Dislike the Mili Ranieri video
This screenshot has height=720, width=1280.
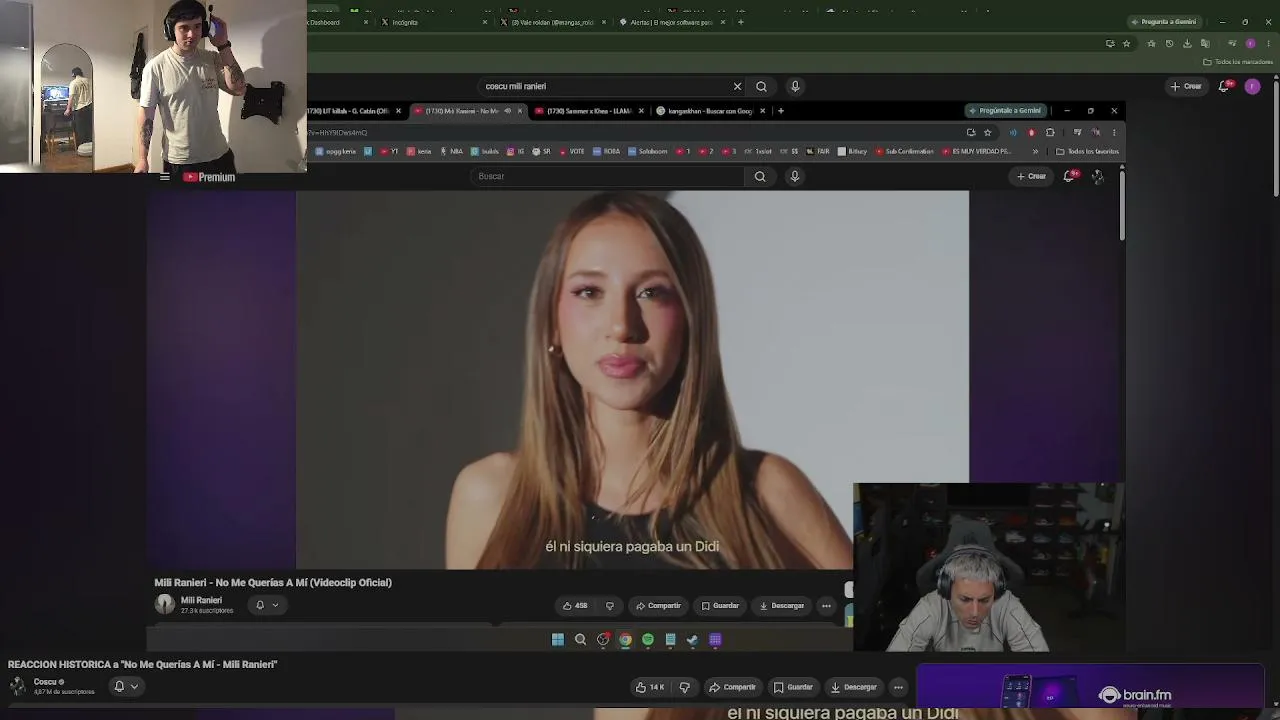tap(610, 606)
